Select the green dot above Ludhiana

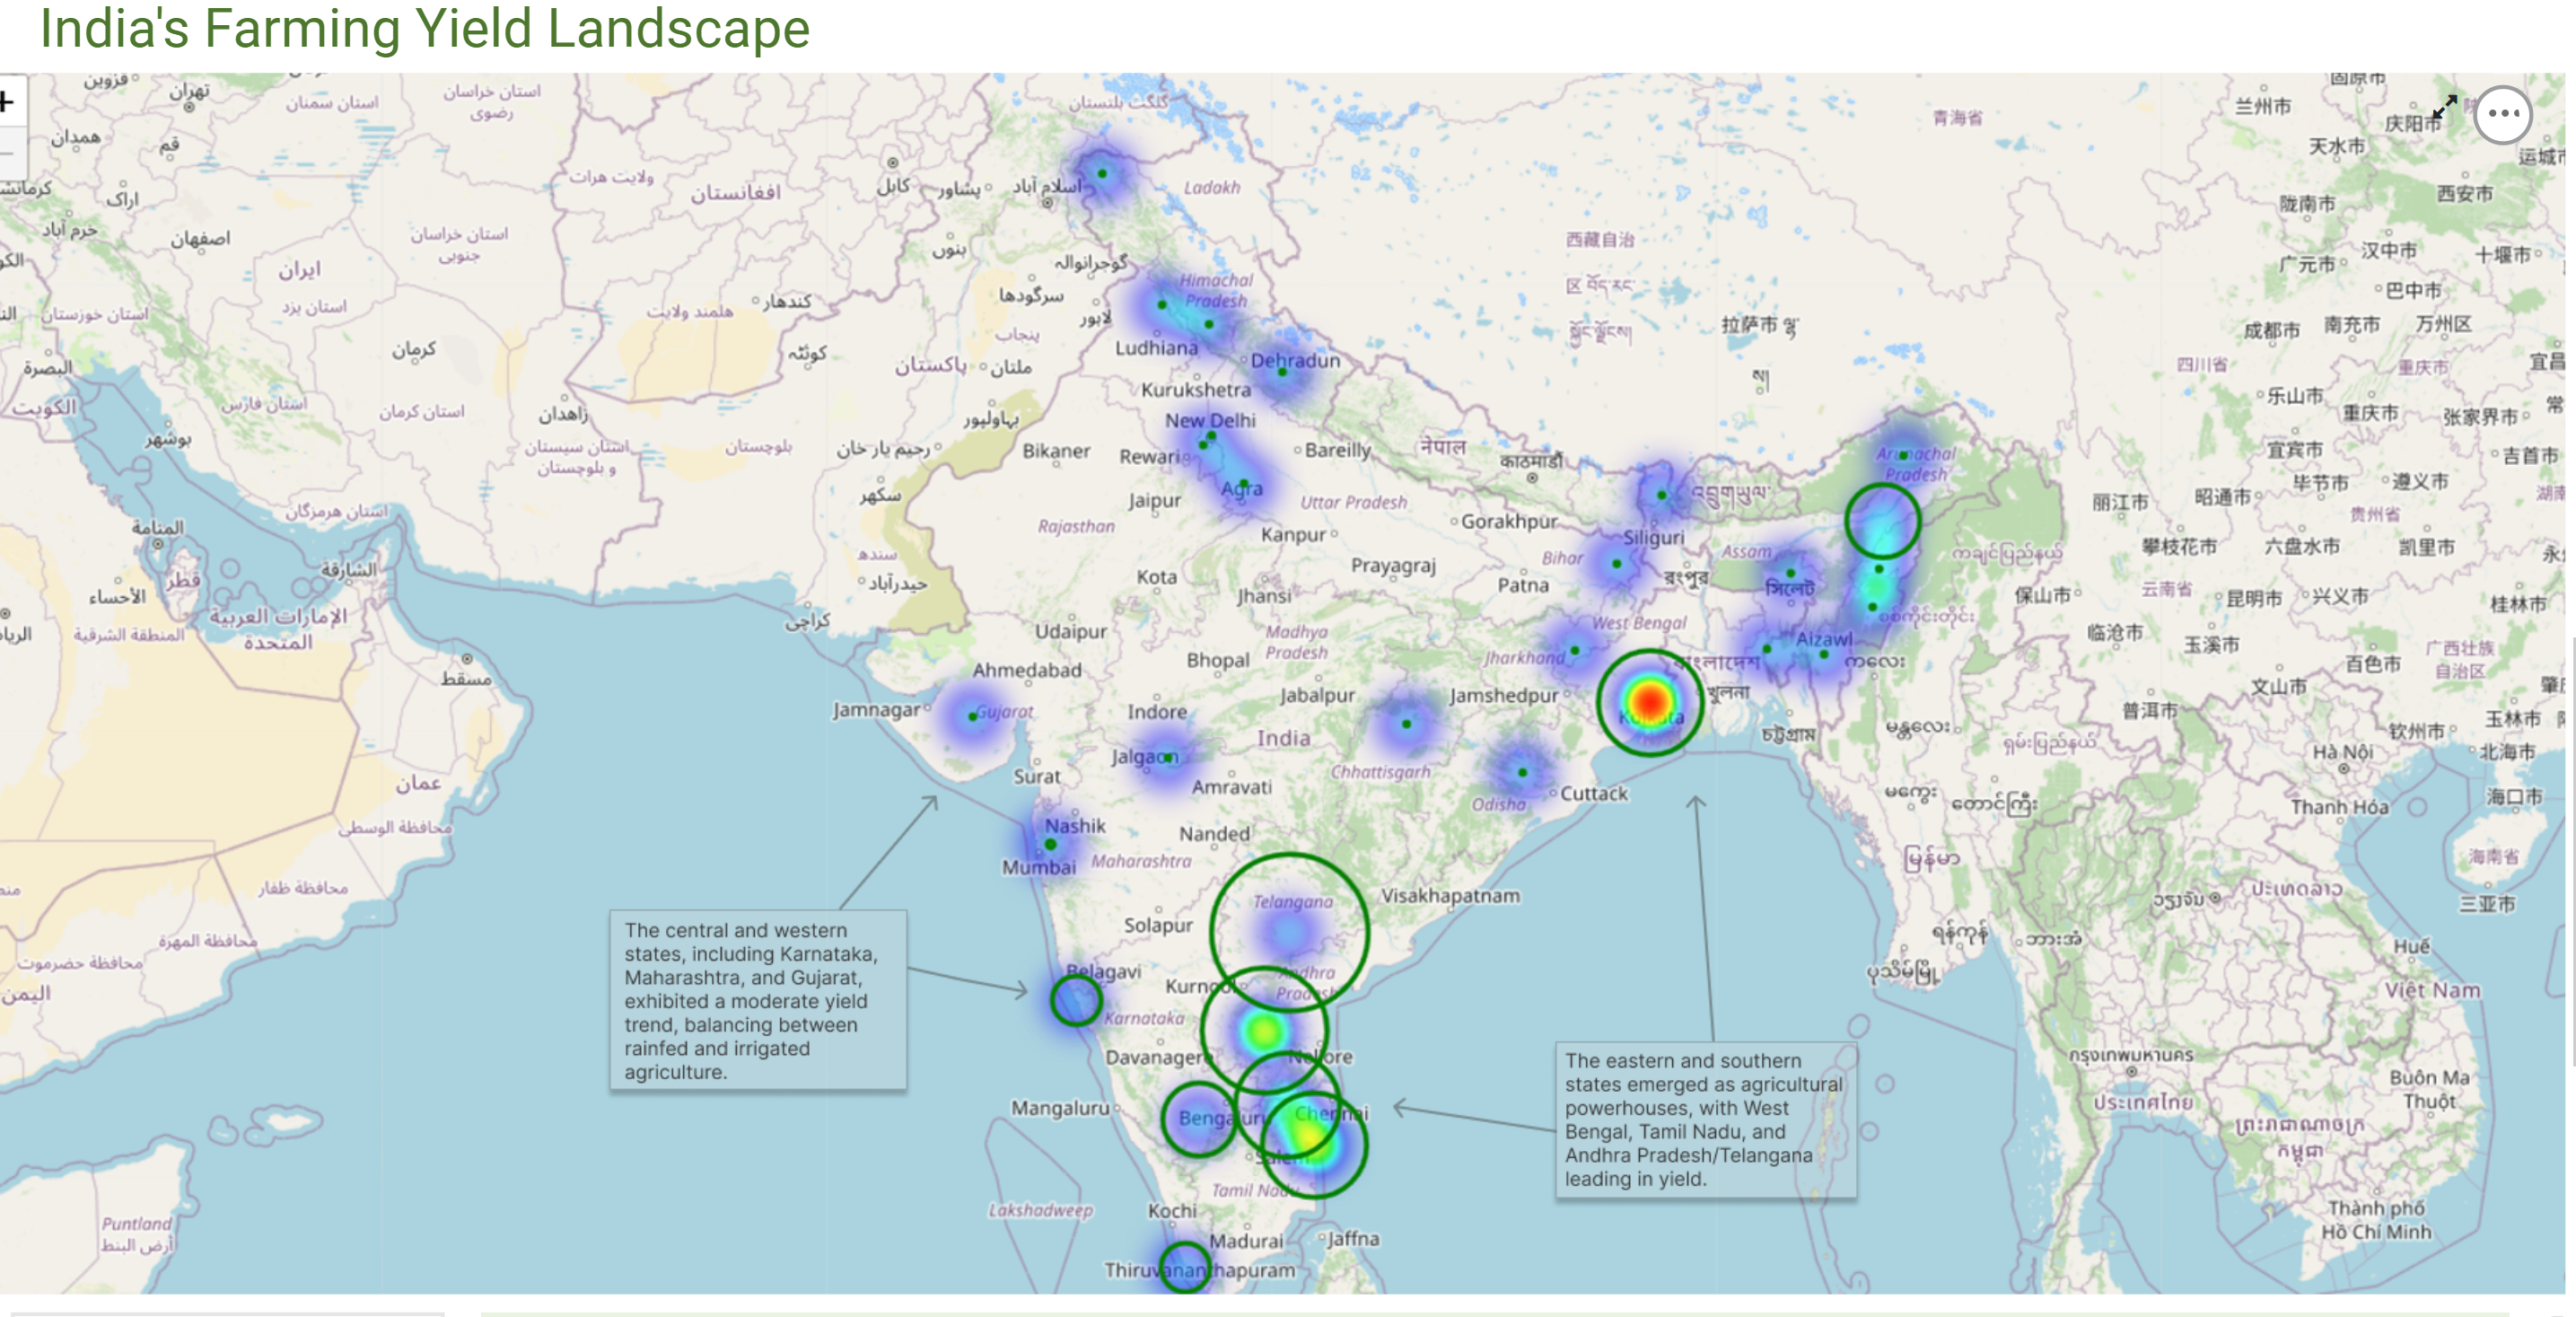pyautogui.click(x=1162, y=304)
